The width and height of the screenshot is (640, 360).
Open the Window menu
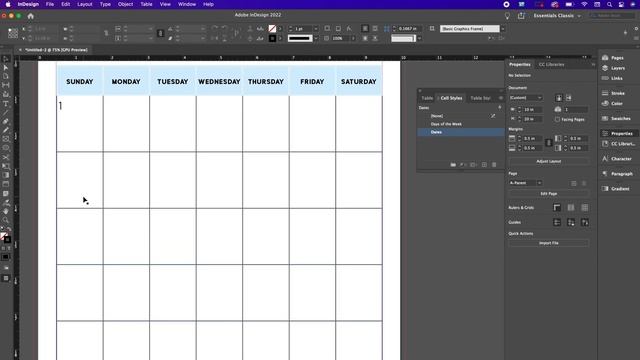click(187, 4)
